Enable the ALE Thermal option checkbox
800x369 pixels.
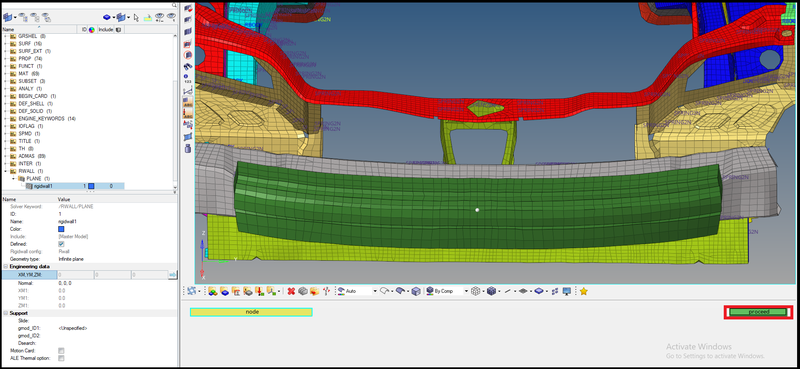coord(61,358)
